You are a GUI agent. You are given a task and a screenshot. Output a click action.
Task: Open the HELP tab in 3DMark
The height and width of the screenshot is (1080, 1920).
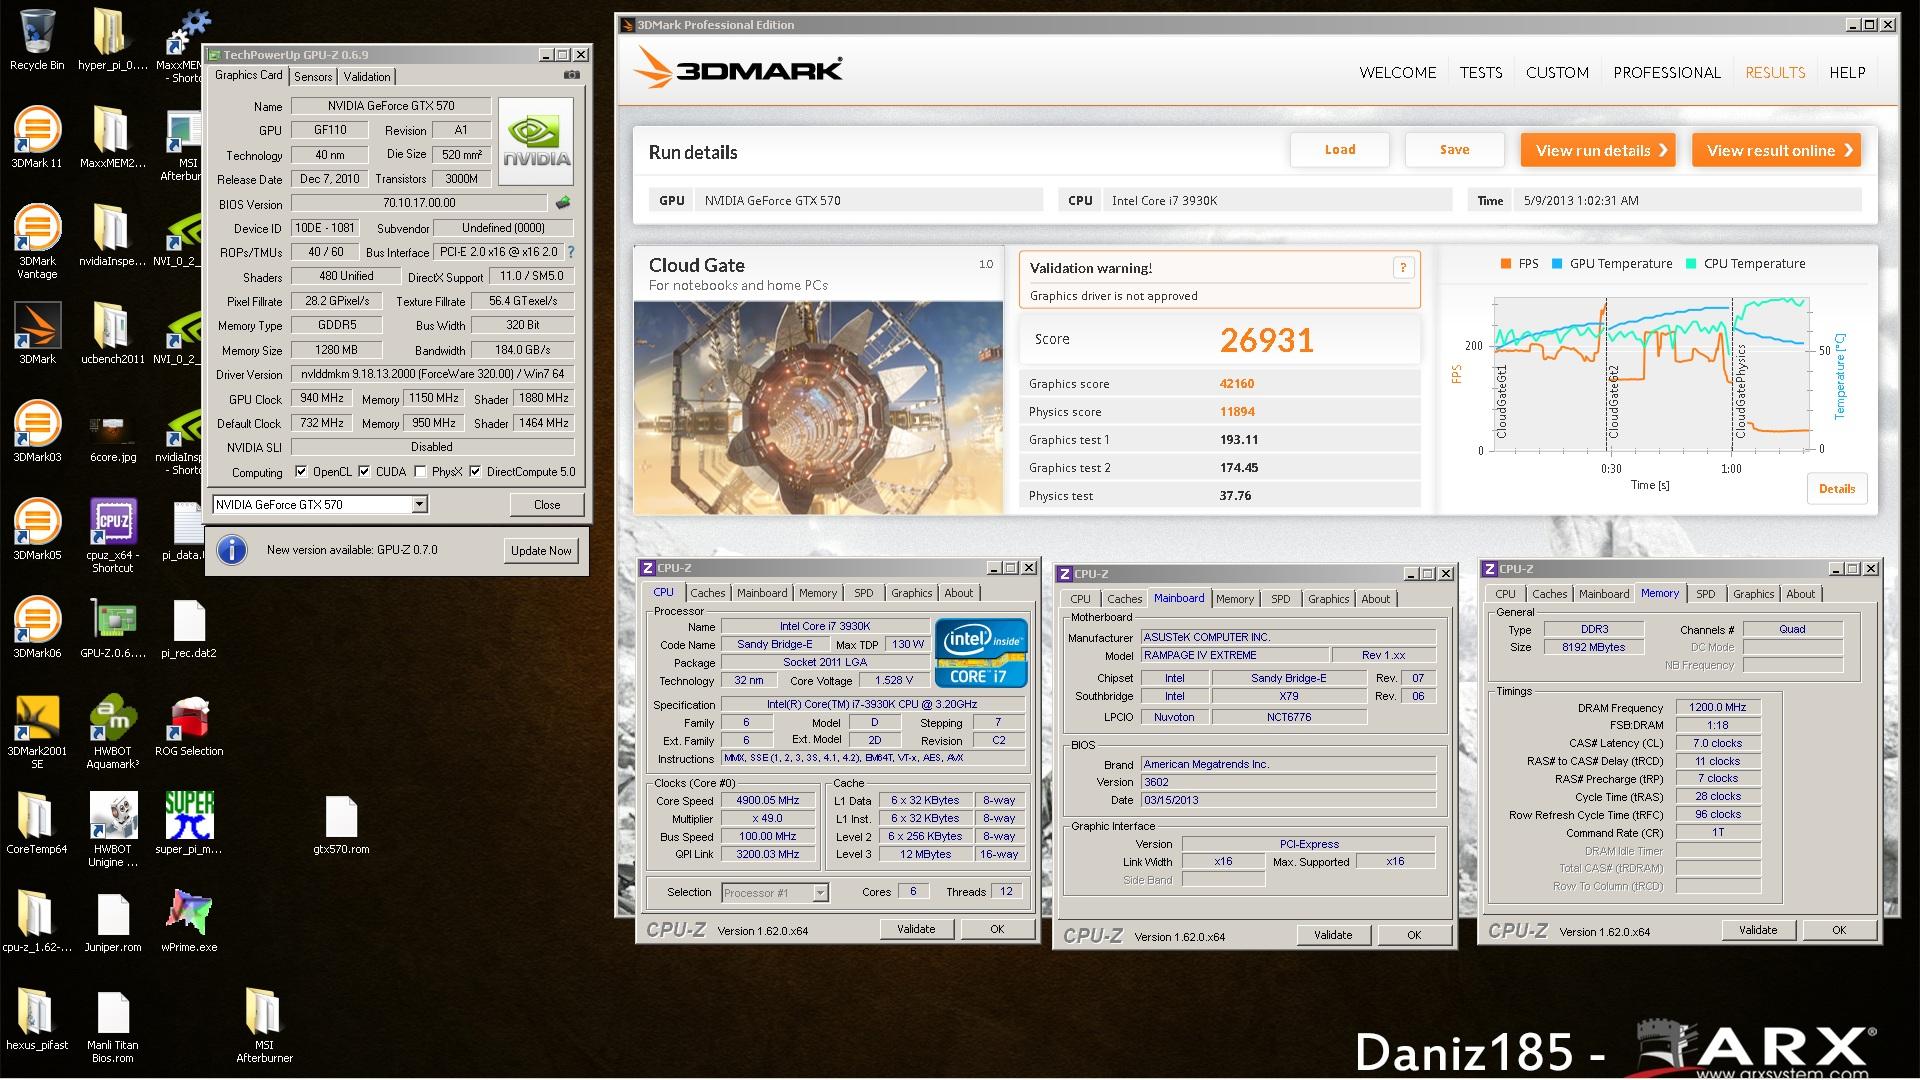coord(1847,72)
